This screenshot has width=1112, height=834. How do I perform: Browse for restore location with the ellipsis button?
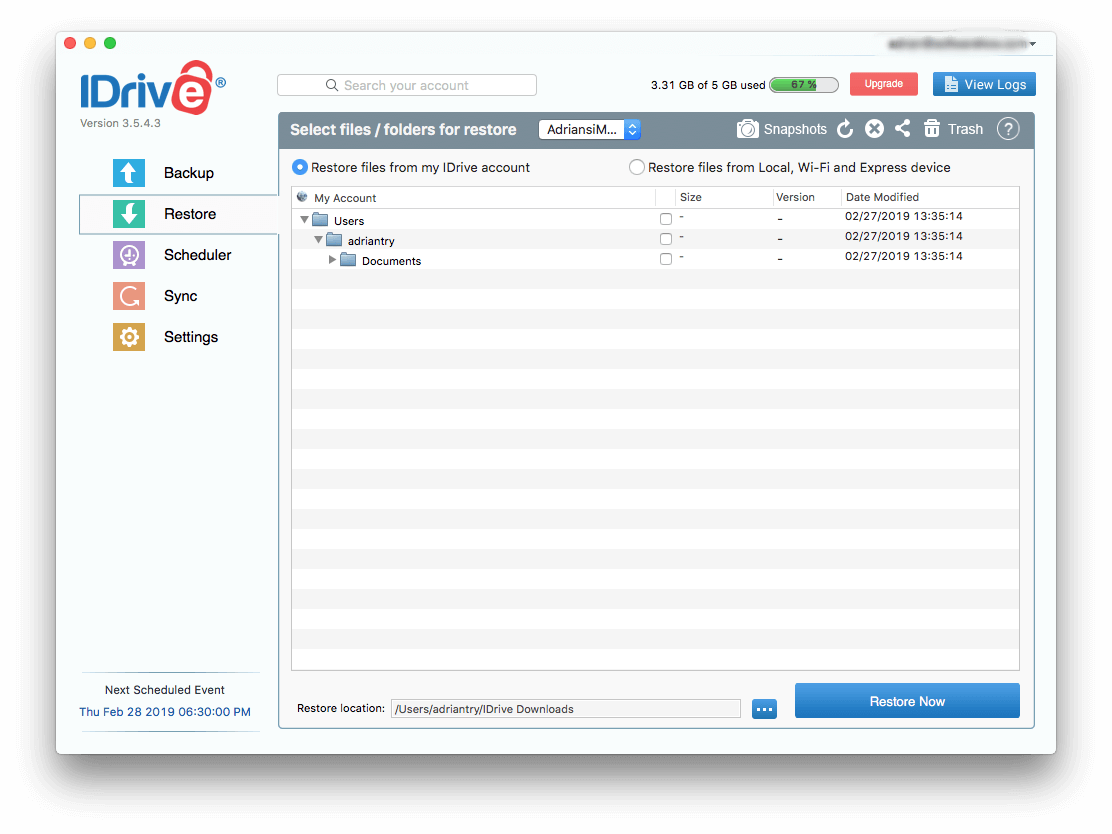[764, 709]
